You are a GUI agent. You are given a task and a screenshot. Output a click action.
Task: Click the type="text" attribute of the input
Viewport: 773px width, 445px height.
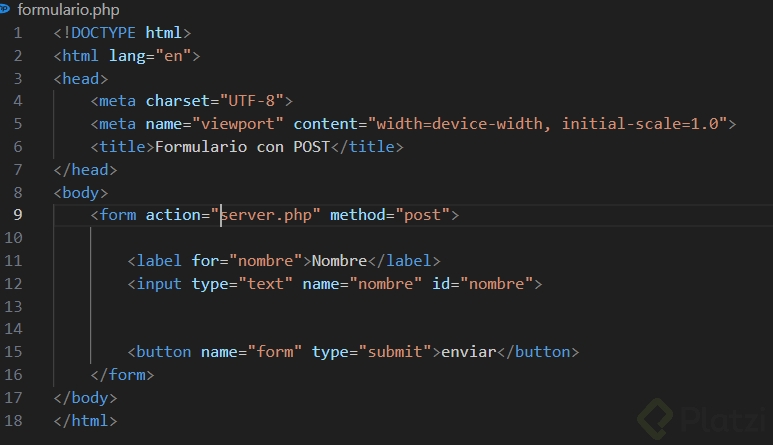[242, 284]
